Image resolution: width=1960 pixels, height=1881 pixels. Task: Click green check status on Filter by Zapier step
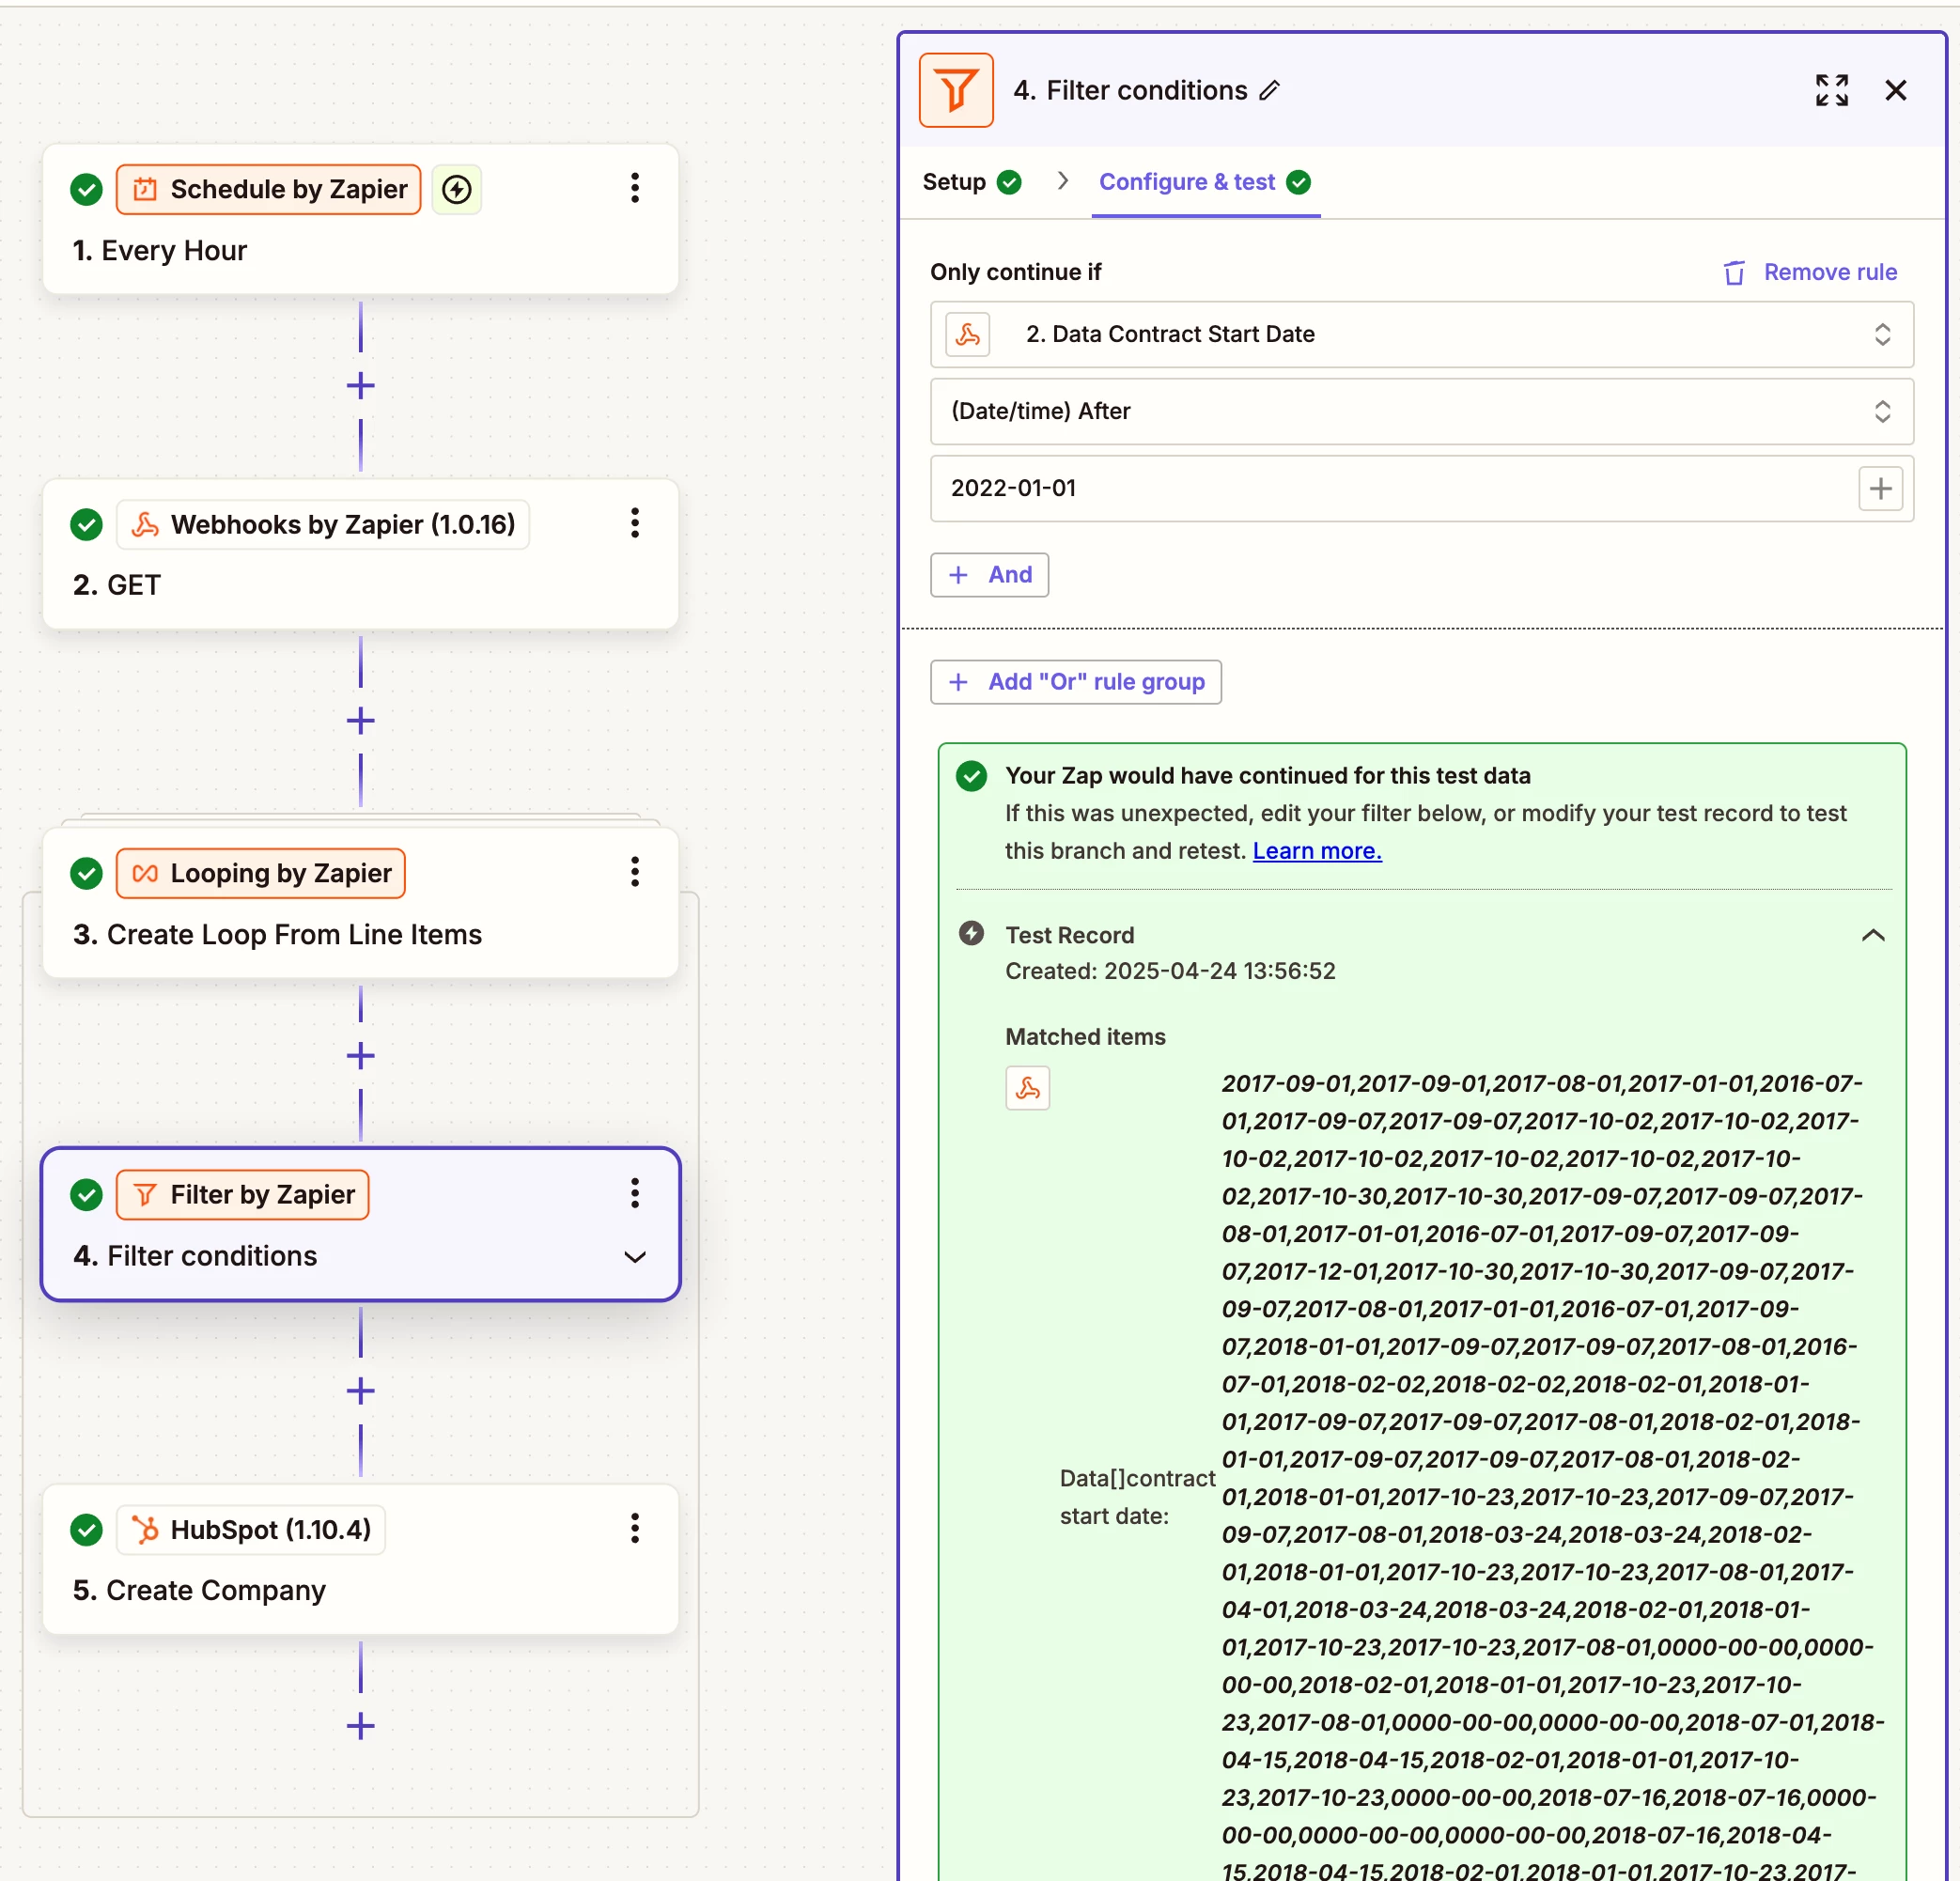click(x=87, y=1194)
